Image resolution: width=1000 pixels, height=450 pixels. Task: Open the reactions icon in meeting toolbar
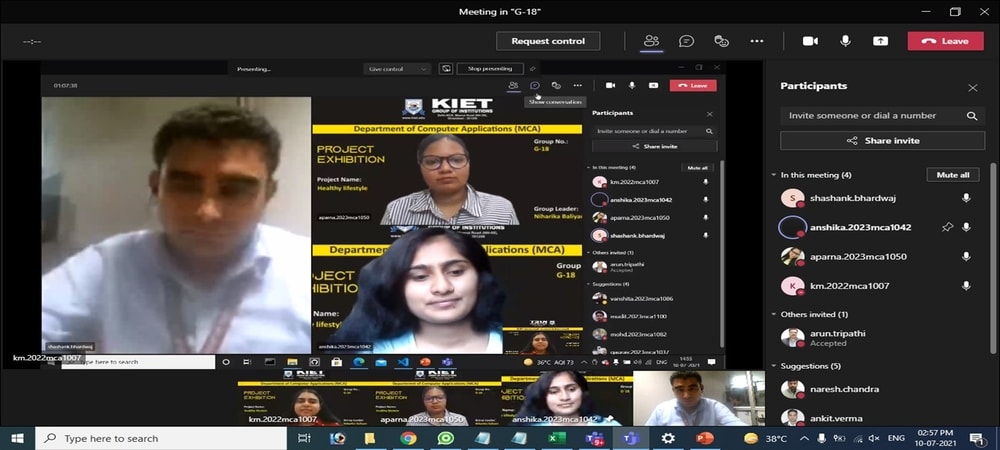point(721,41)
